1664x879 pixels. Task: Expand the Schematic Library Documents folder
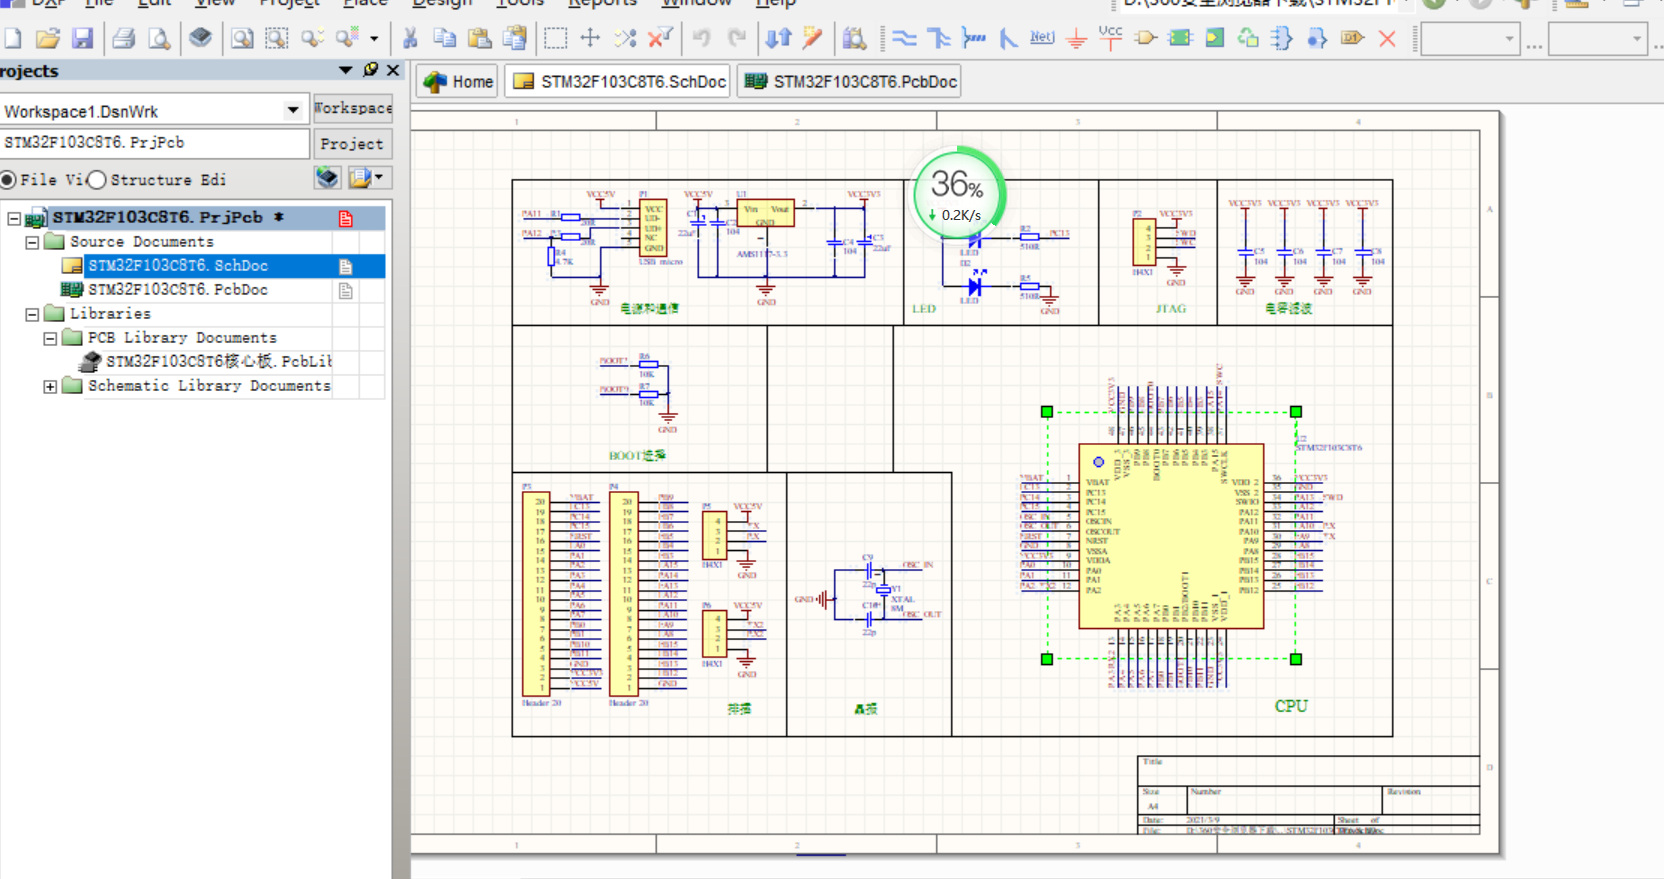[50, 386]
